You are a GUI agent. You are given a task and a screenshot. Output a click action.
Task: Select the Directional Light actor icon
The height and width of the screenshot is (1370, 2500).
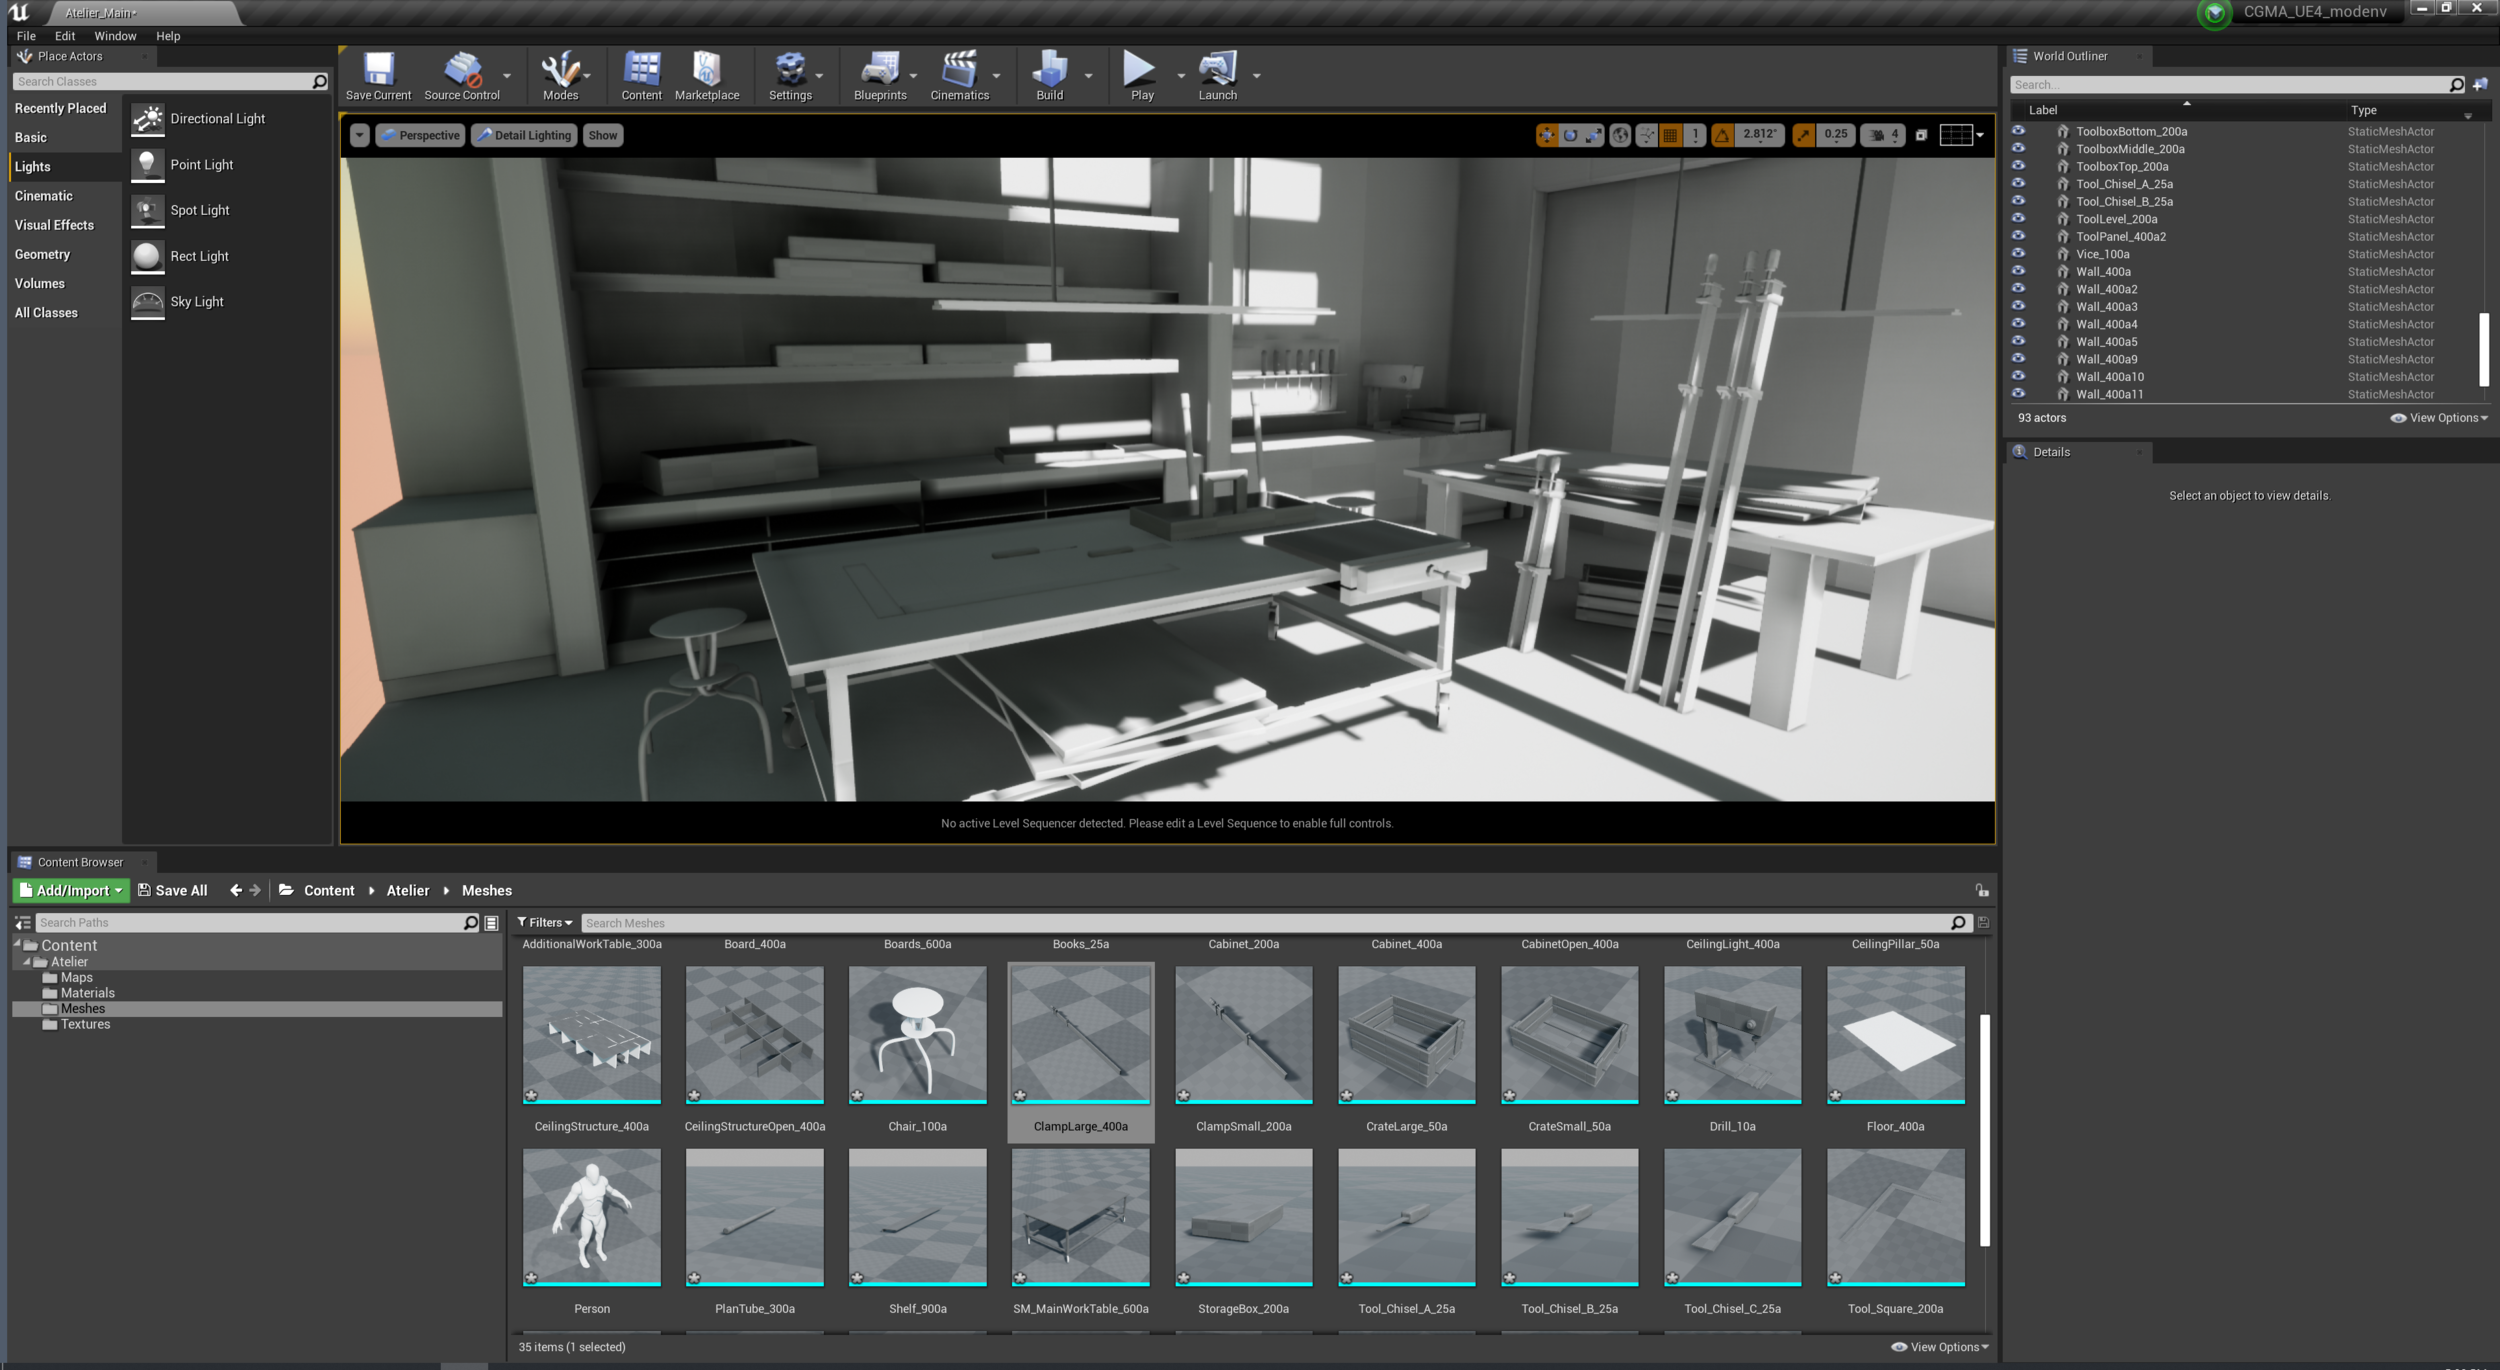point(148,119)
